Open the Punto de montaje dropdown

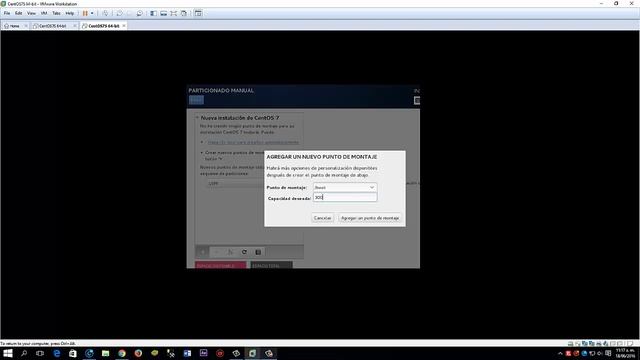(x=345, y=187)
